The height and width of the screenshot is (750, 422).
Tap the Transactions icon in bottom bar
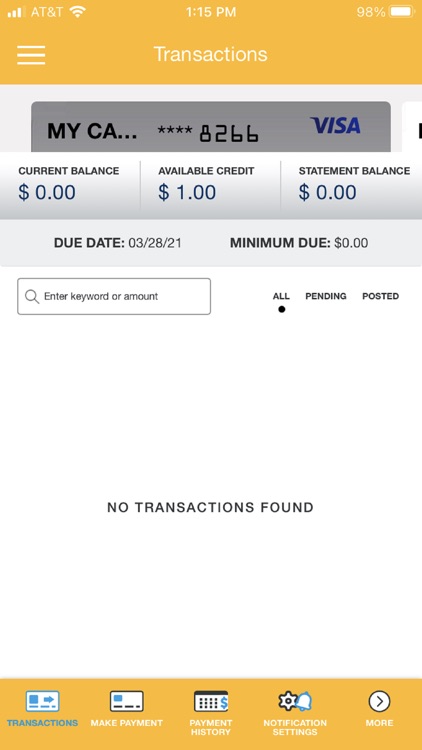42,701
